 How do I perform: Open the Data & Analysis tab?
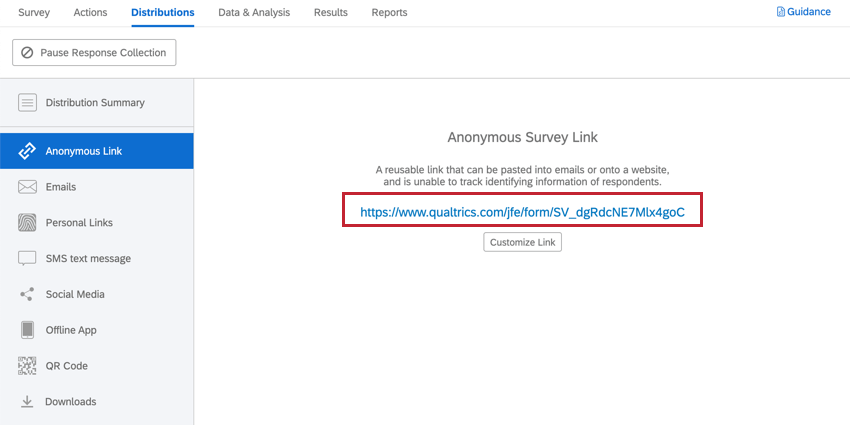tap(254, 12)
